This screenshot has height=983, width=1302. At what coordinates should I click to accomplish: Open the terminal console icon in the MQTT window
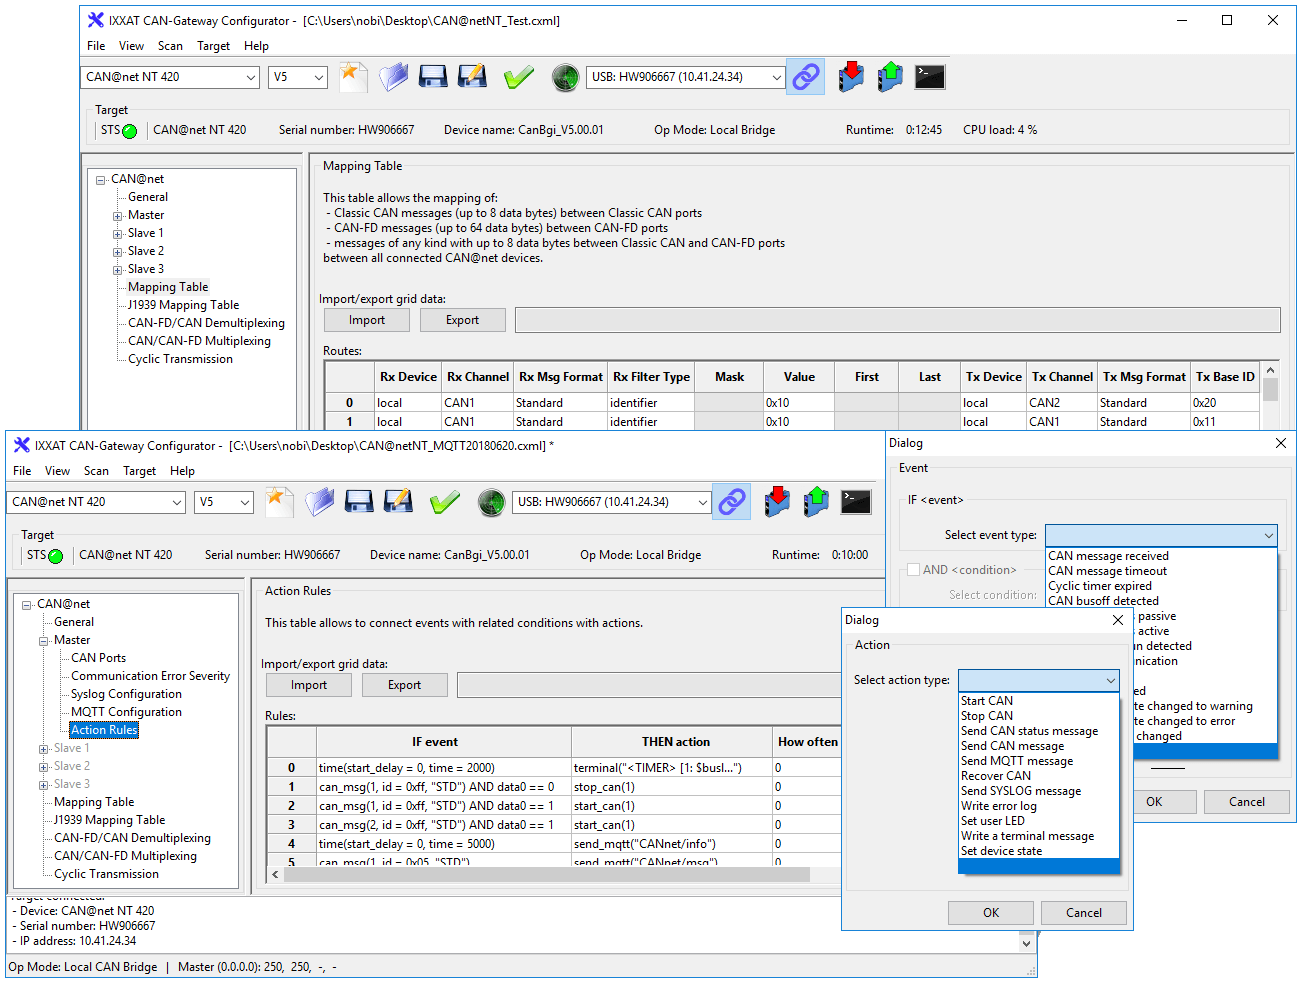pyautogui.click(x=856, y=501)
